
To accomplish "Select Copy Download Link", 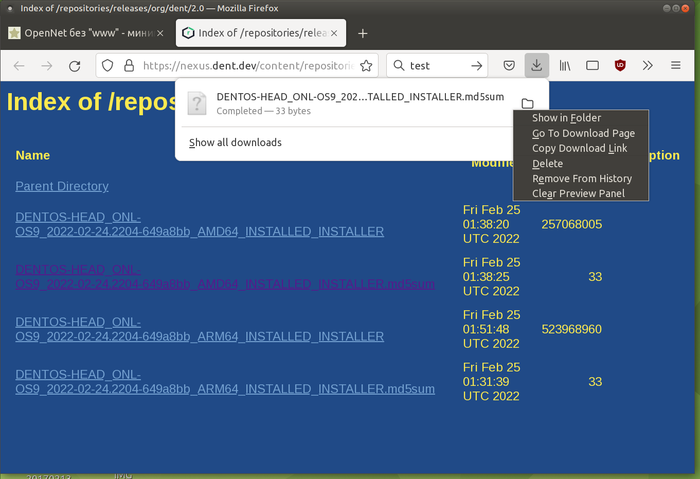I will 580,148.
